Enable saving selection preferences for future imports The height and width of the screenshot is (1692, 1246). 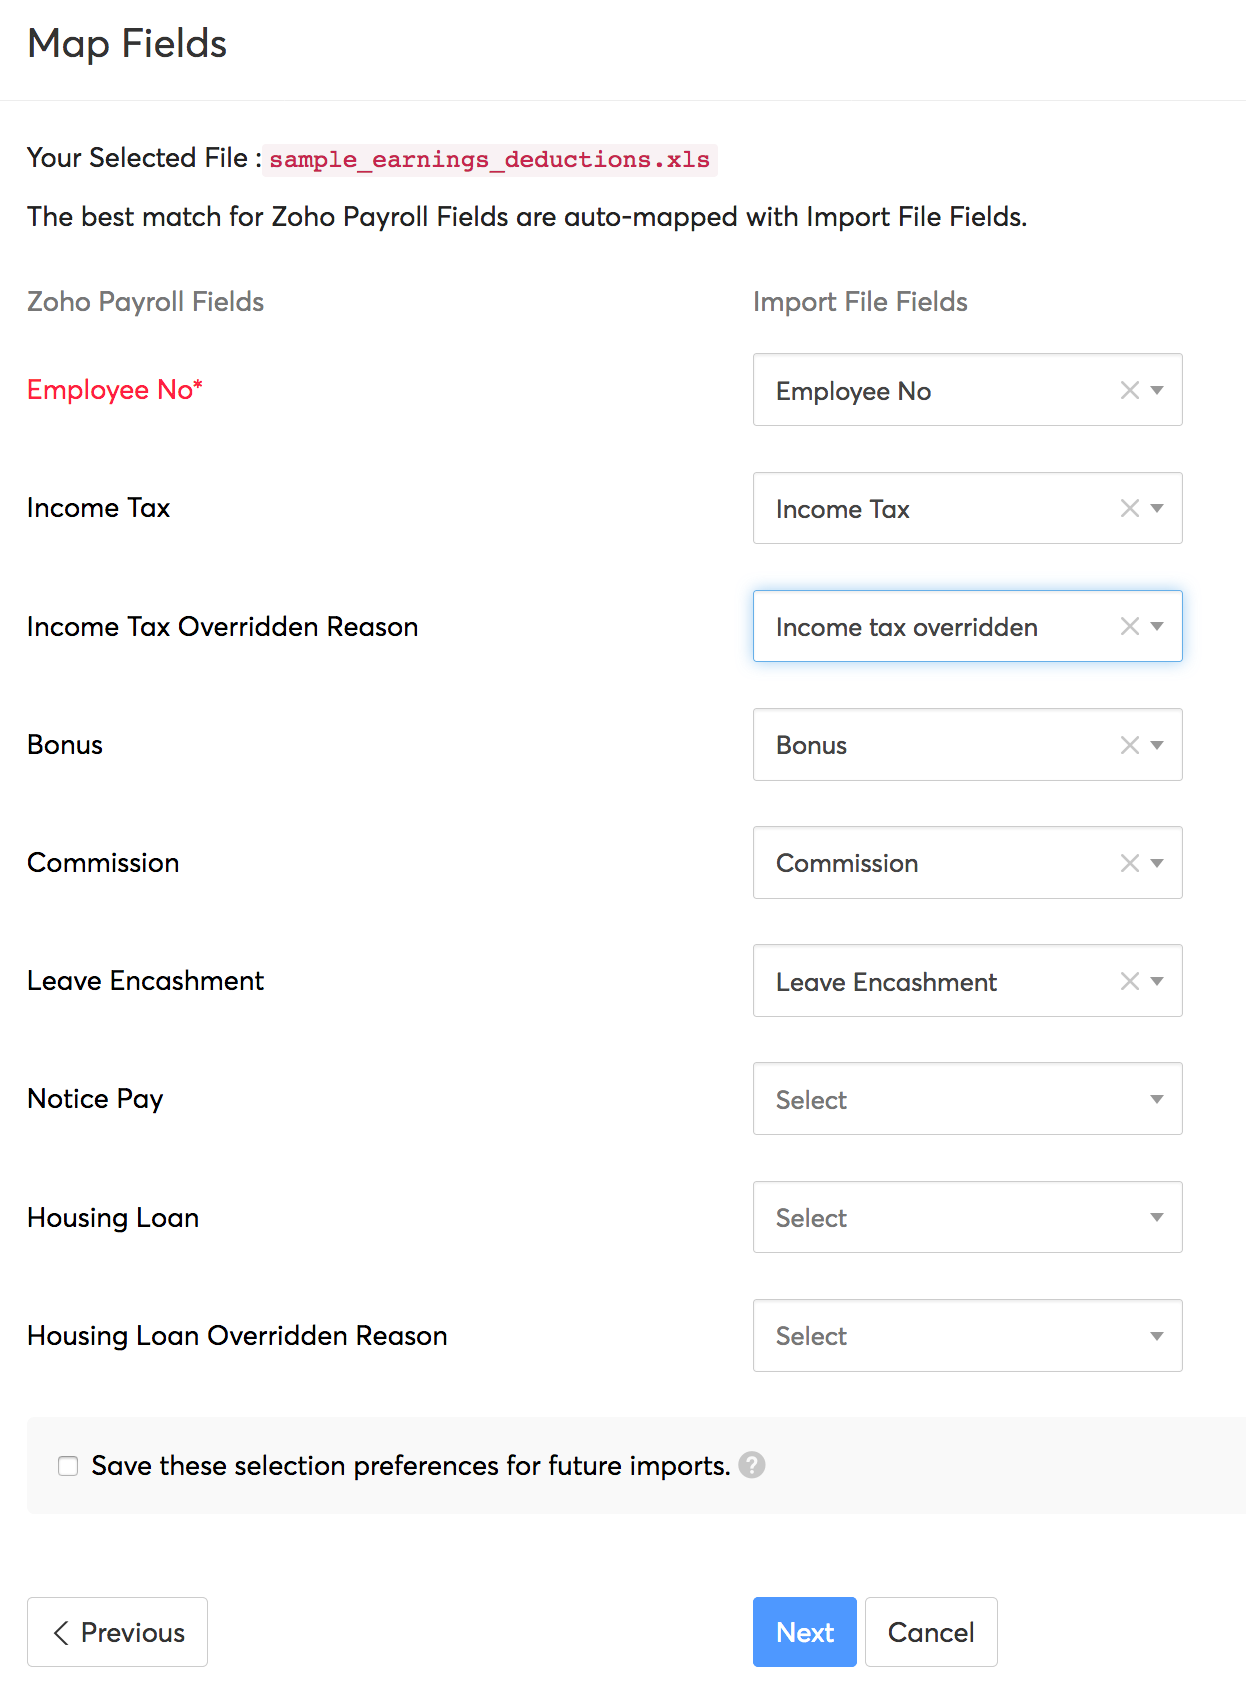coord(68,1466)
